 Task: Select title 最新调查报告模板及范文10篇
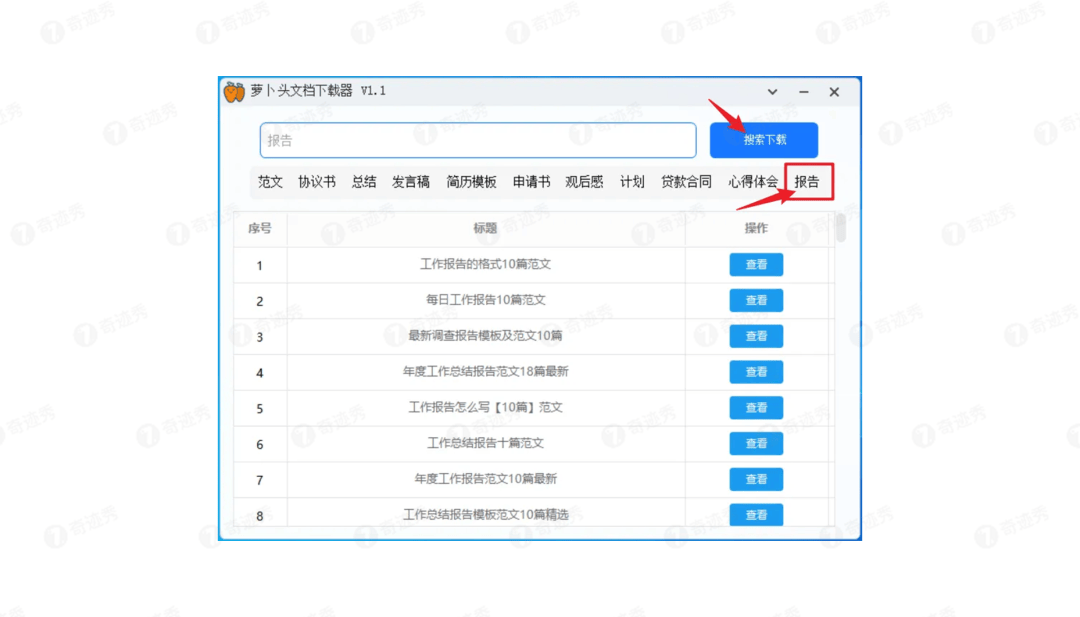coord(486,336)
